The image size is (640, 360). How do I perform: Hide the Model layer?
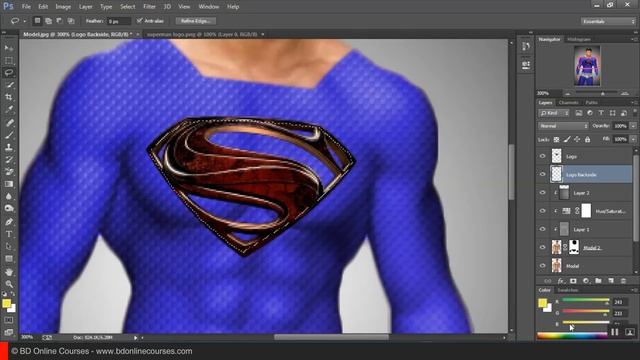(x=542, y=266)
